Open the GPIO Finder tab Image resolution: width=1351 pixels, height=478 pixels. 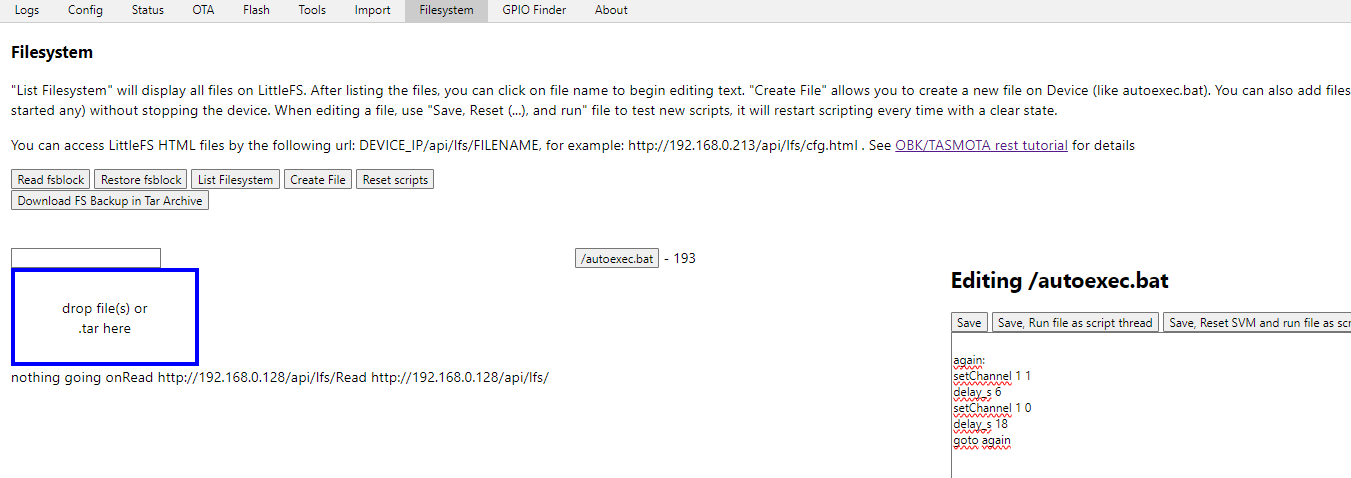pyautogui.click(x=534, y=10)
